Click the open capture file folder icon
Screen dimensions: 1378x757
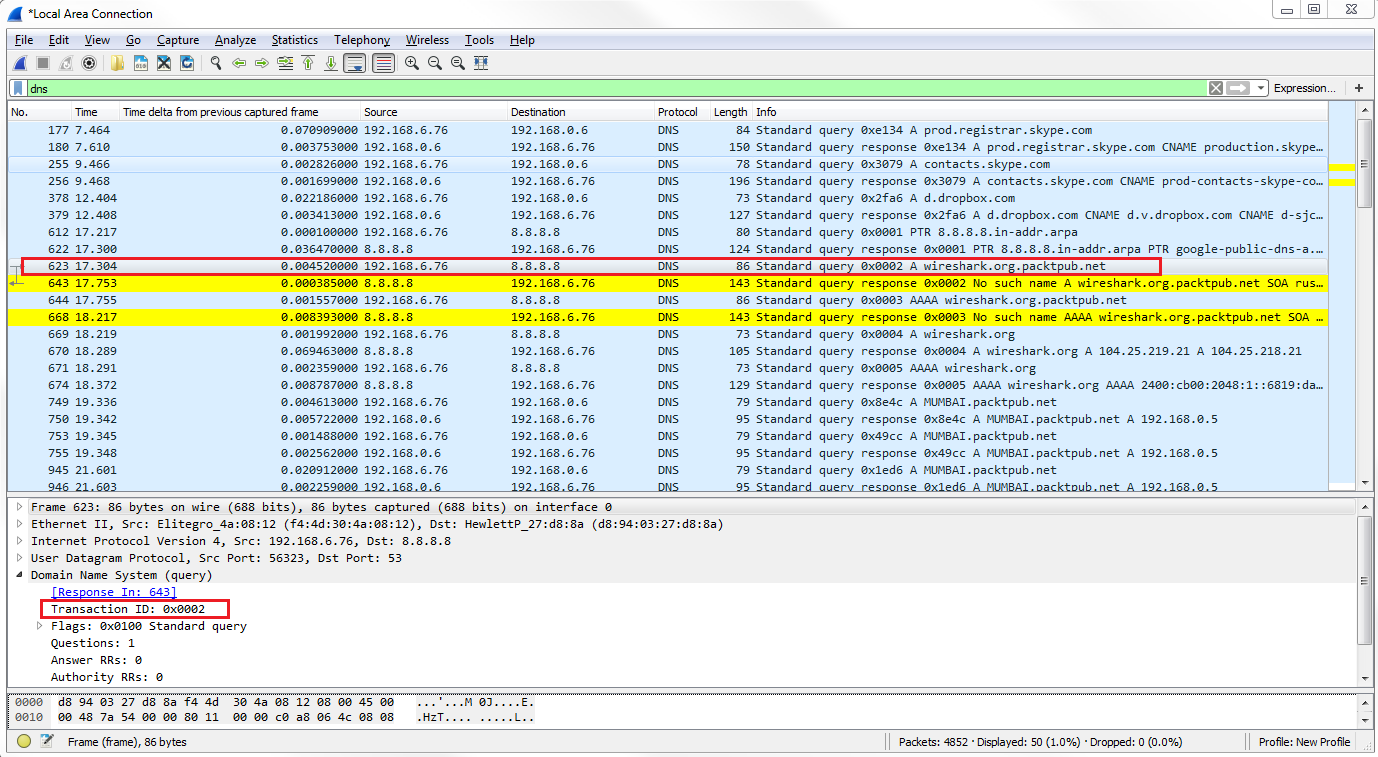click(118, 63)
